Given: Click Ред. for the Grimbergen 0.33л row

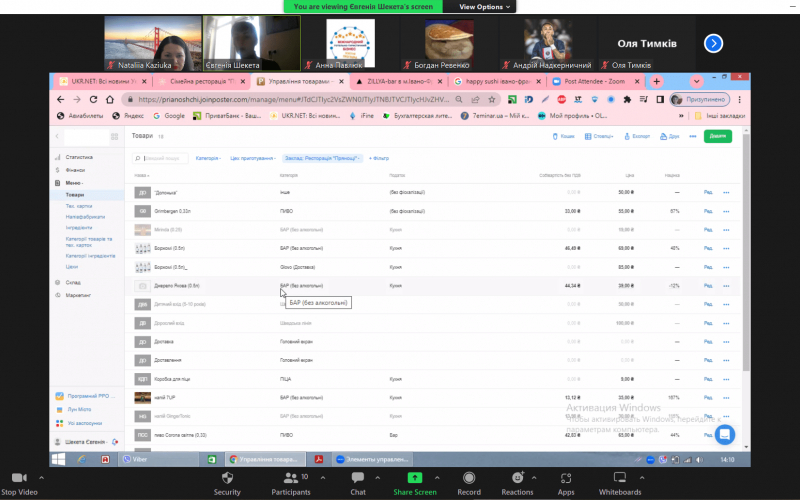Looking at the screenshot, I should tap(708, 211).
